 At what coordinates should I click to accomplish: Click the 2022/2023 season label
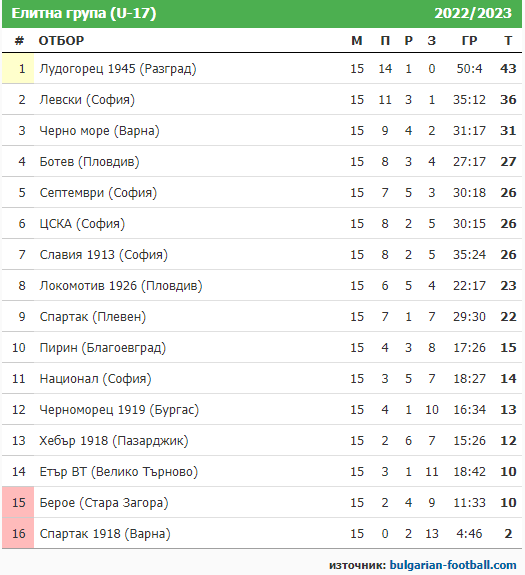[x=473, y=13]
